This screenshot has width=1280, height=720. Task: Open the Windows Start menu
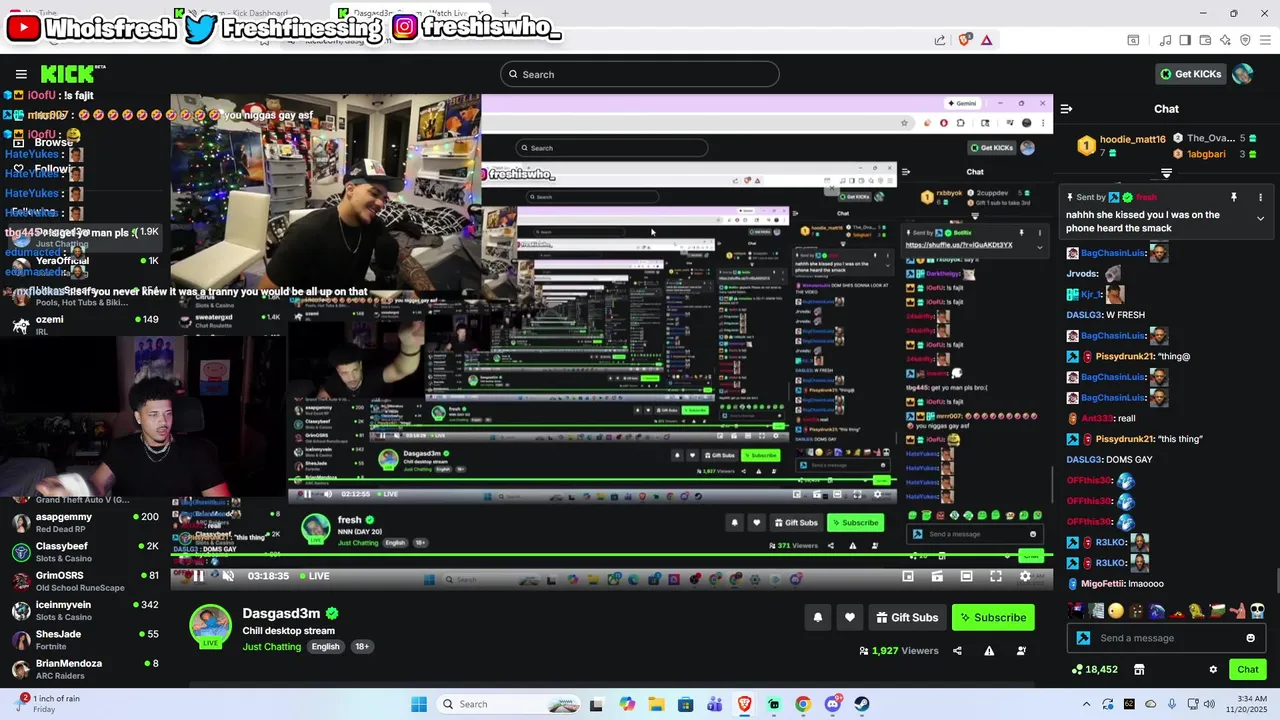click(x=419, y=704)
